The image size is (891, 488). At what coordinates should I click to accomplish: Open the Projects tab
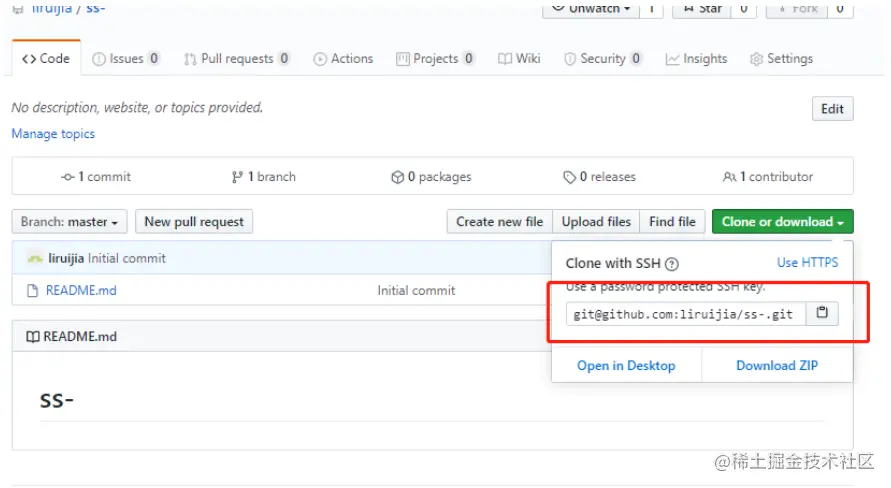pyautogui.click(x=435, y=59)
